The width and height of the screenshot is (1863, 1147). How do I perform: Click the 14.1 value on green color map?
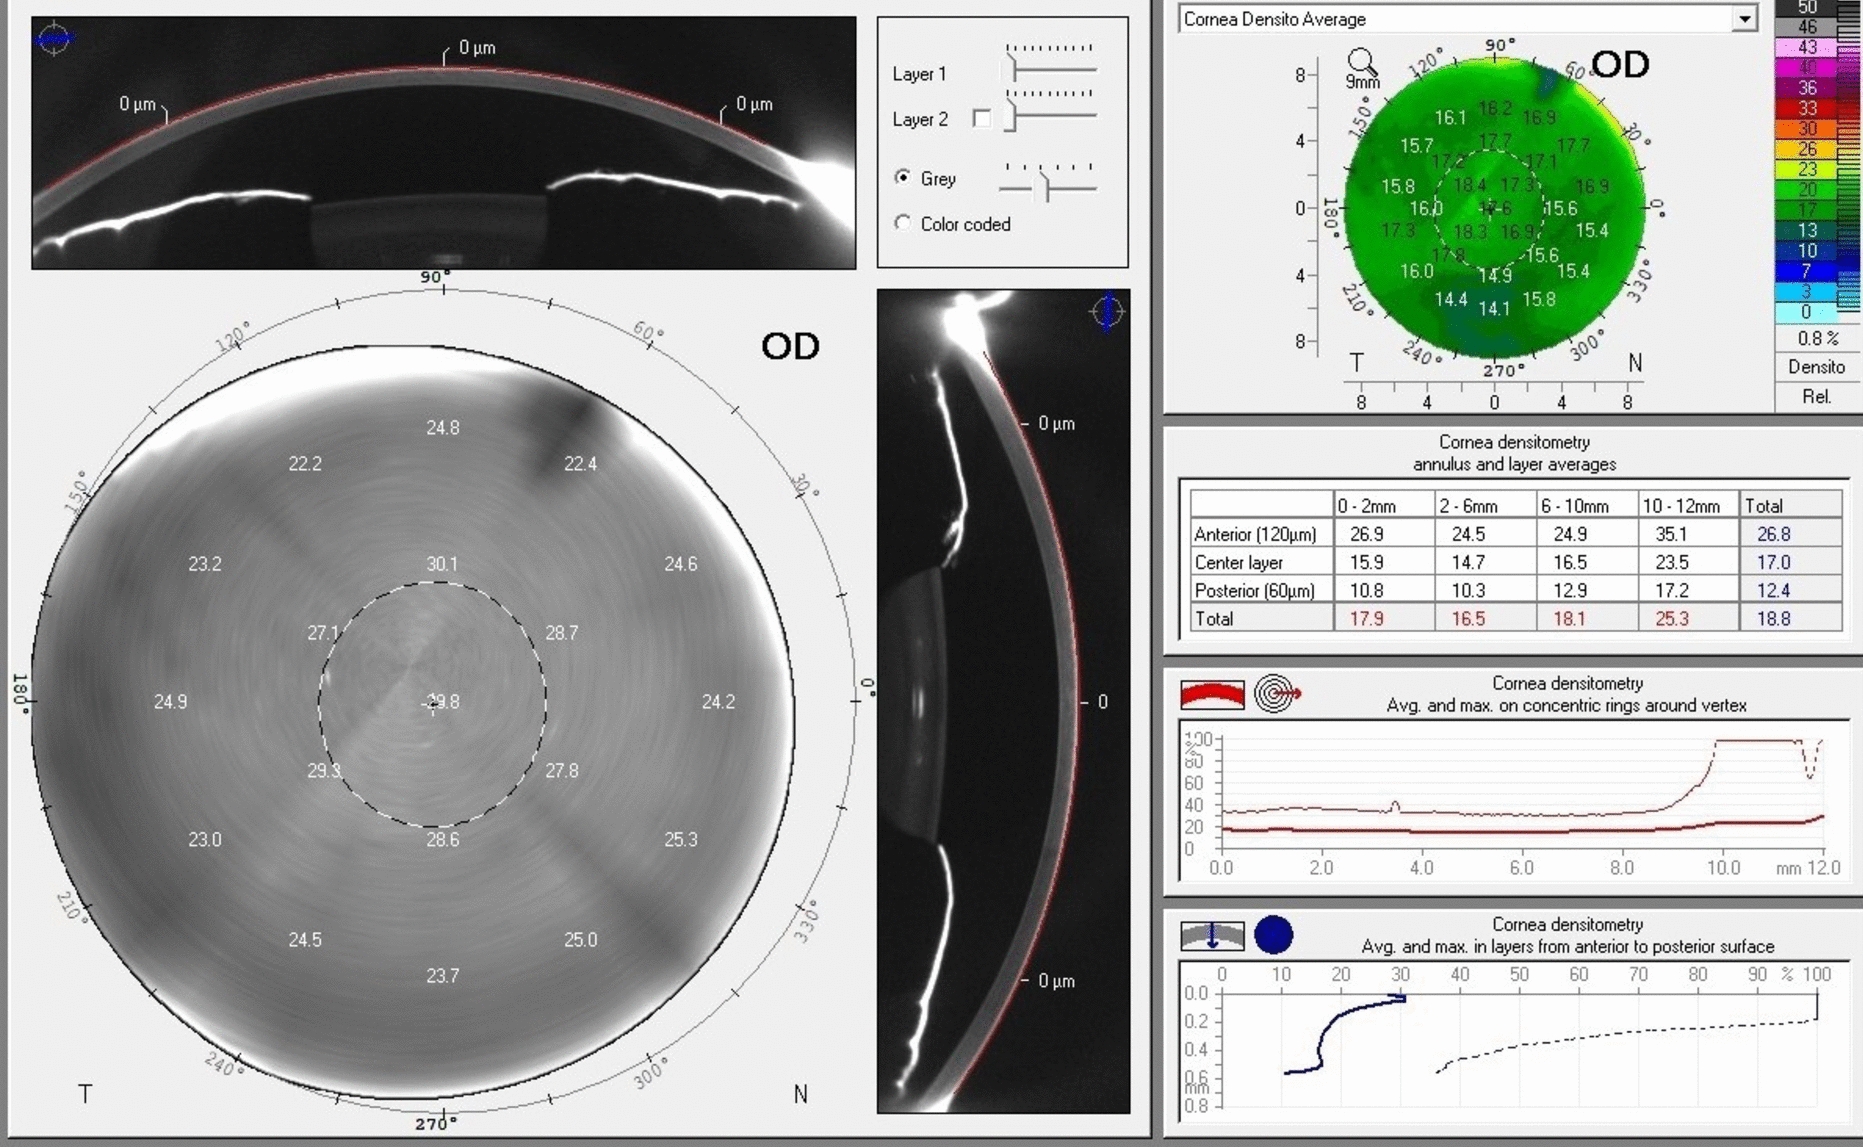[1494, 308]
